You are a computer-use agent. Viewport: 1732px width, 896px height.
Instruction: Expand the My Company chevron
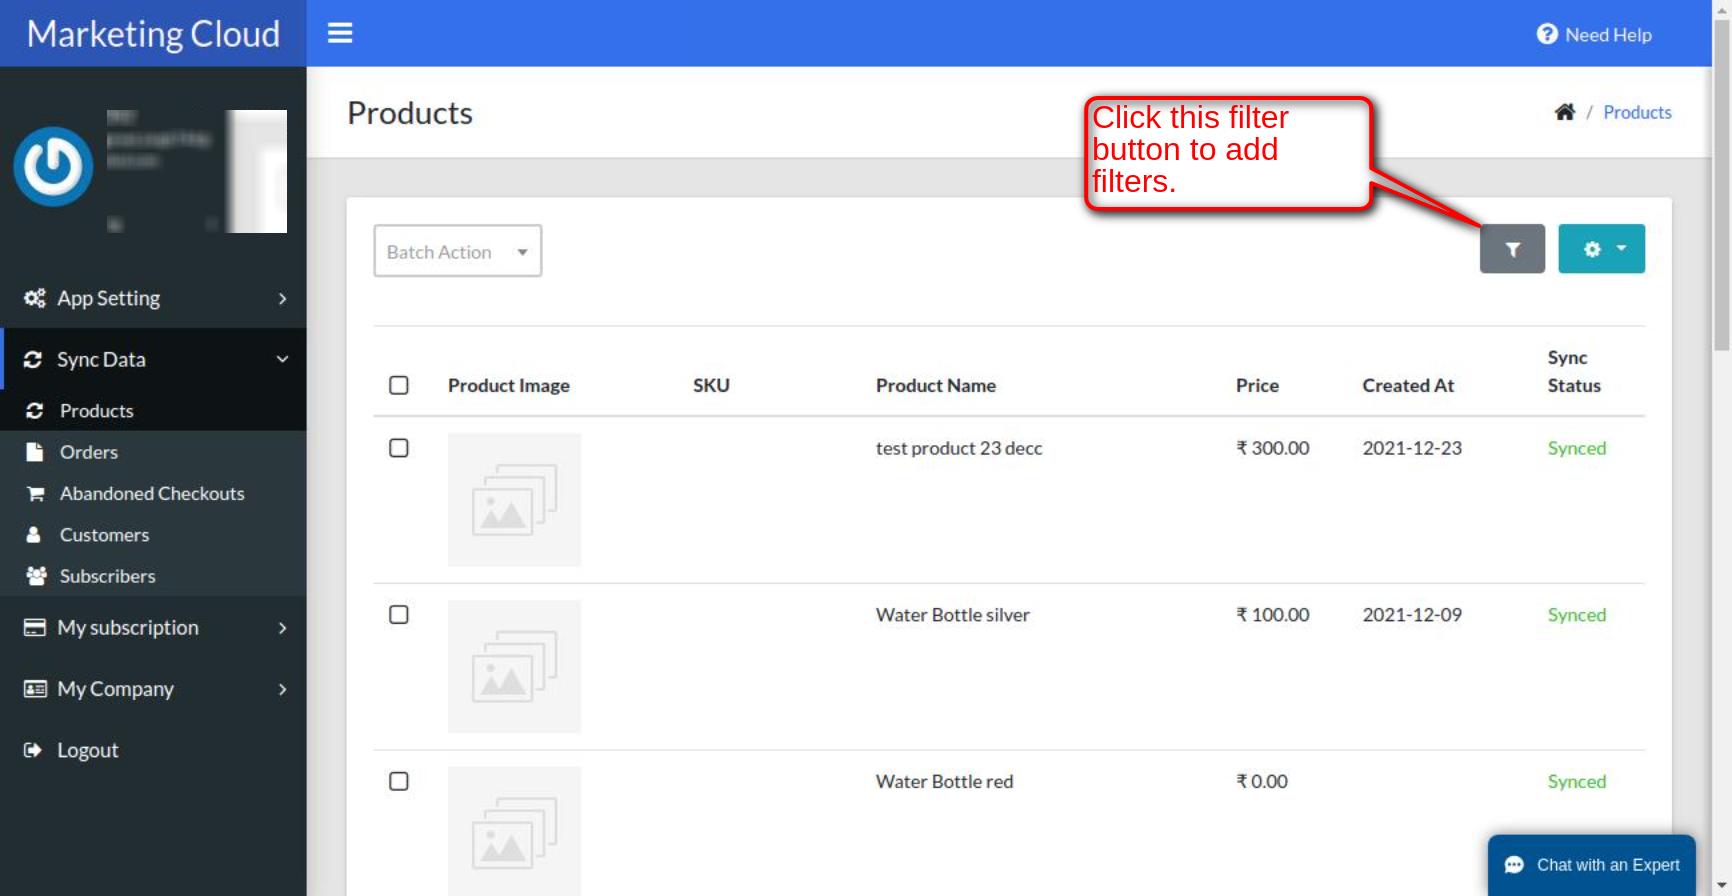point(283,689)
